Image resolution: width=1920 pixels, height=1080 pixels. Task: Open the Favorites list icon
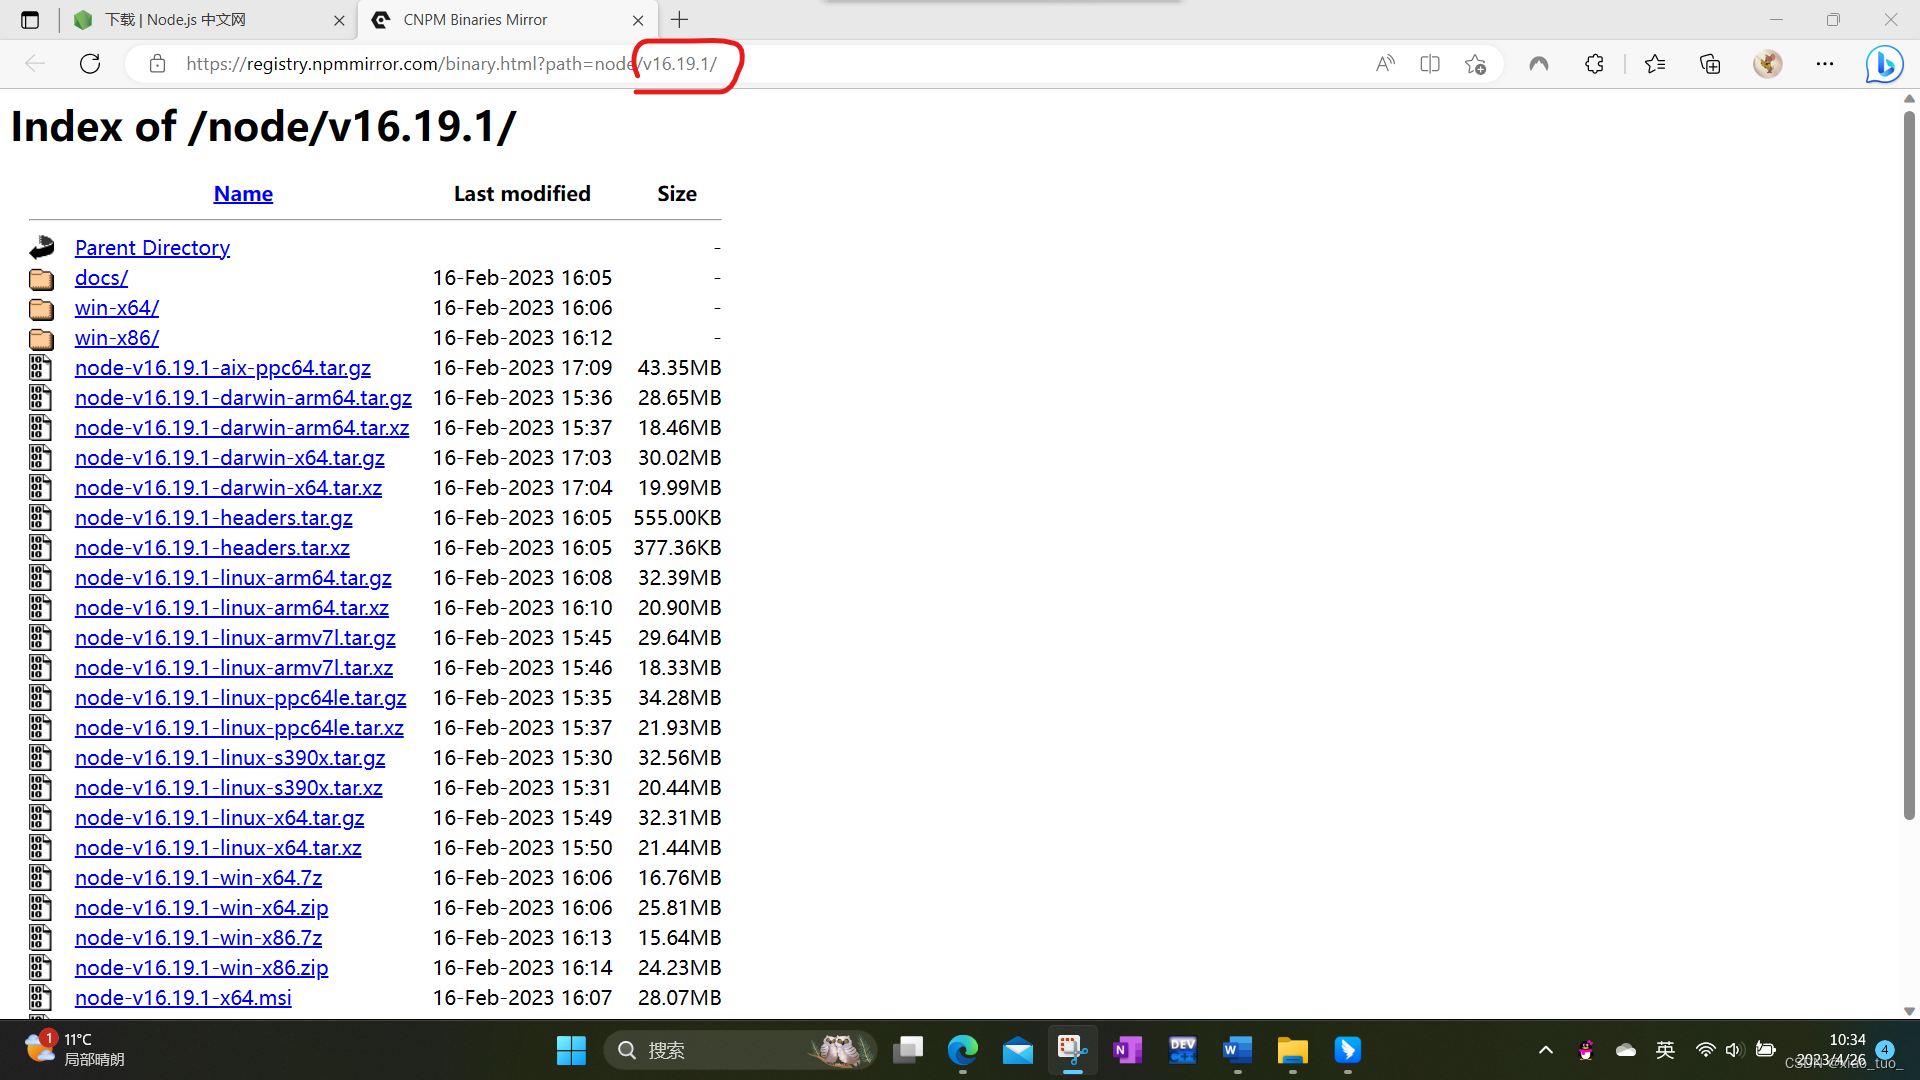(x=1655, y=64)
